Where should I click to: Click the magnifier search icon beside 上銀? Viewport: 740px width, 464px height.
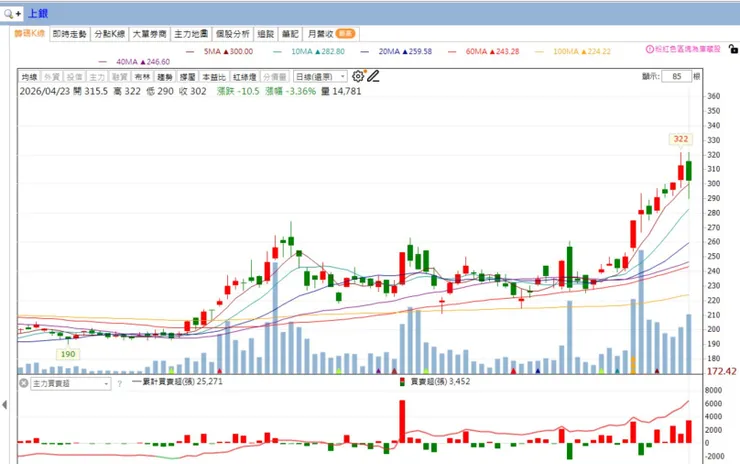(8, 14)
